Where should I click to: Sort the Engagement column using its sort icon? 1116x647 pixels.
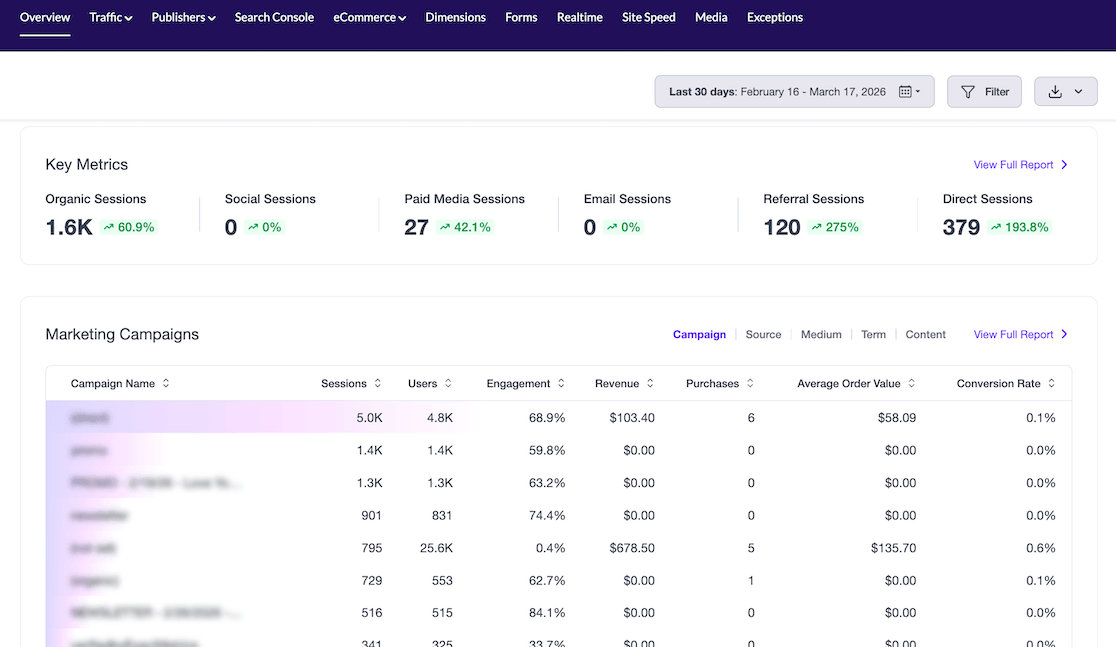[560, 383]
